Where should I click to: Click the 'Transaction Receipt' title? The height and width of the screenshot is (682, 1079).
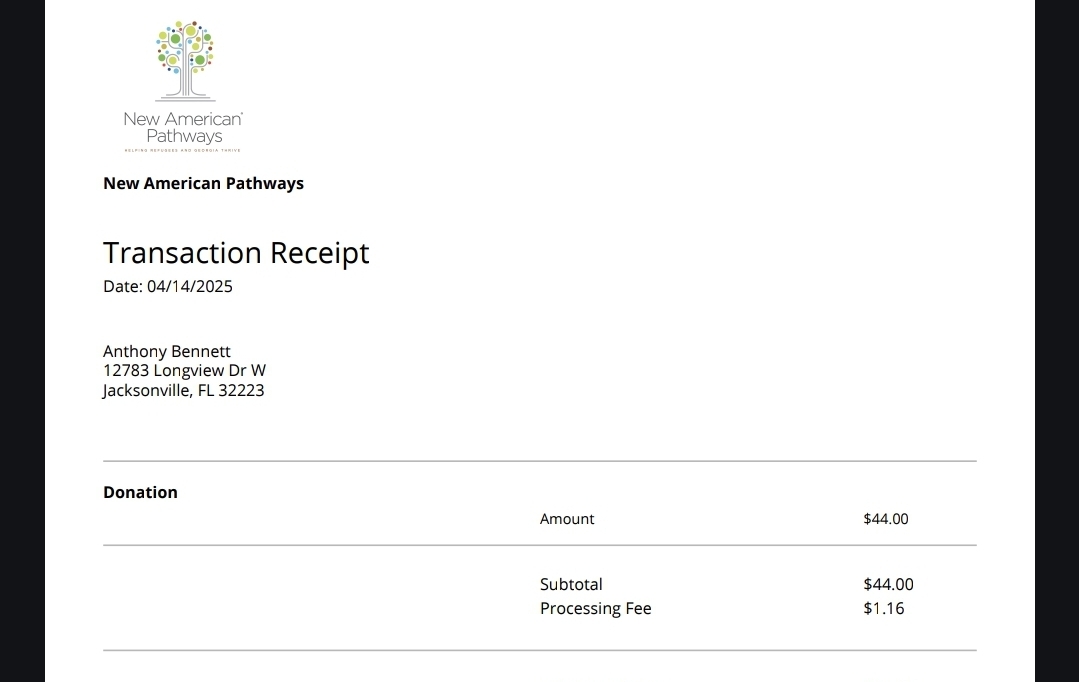pyautogui.click(x=236, y=253)
